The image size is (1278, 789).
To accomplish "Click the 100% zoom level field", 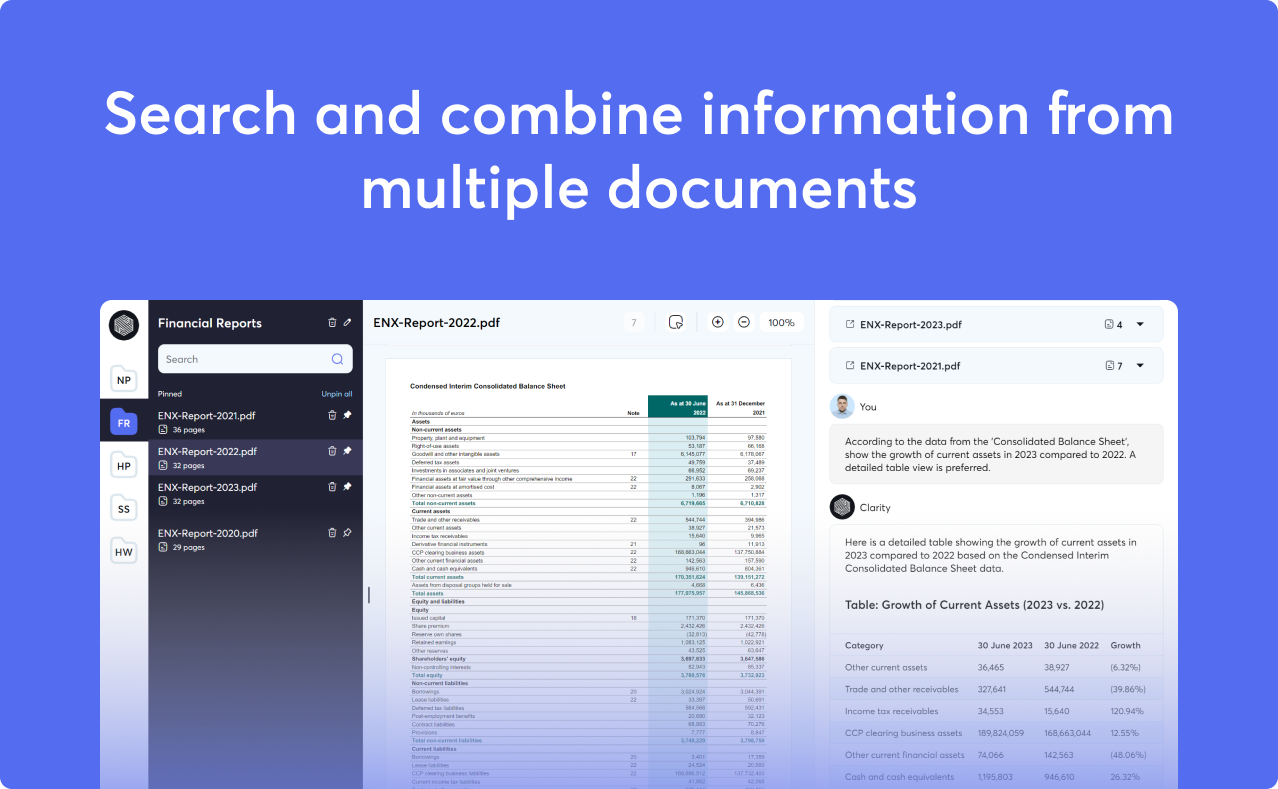I will 781,323.
